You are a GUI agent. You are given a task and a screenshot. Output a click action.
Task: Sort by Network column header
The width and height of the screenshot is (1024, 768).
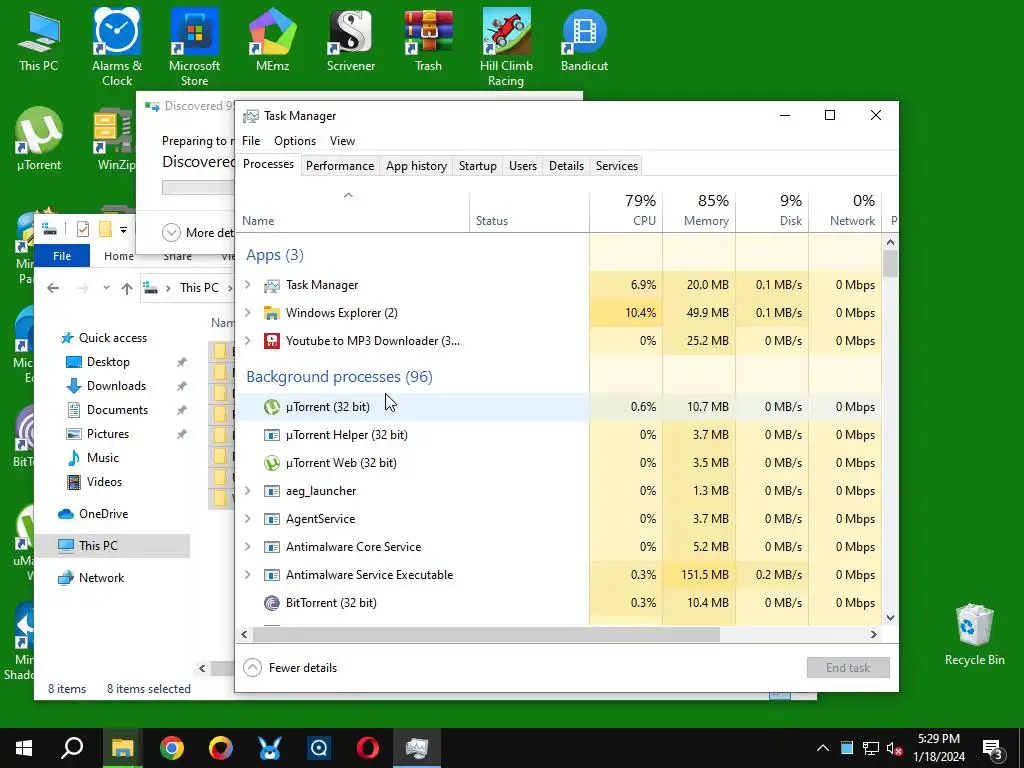coord(846,210)
